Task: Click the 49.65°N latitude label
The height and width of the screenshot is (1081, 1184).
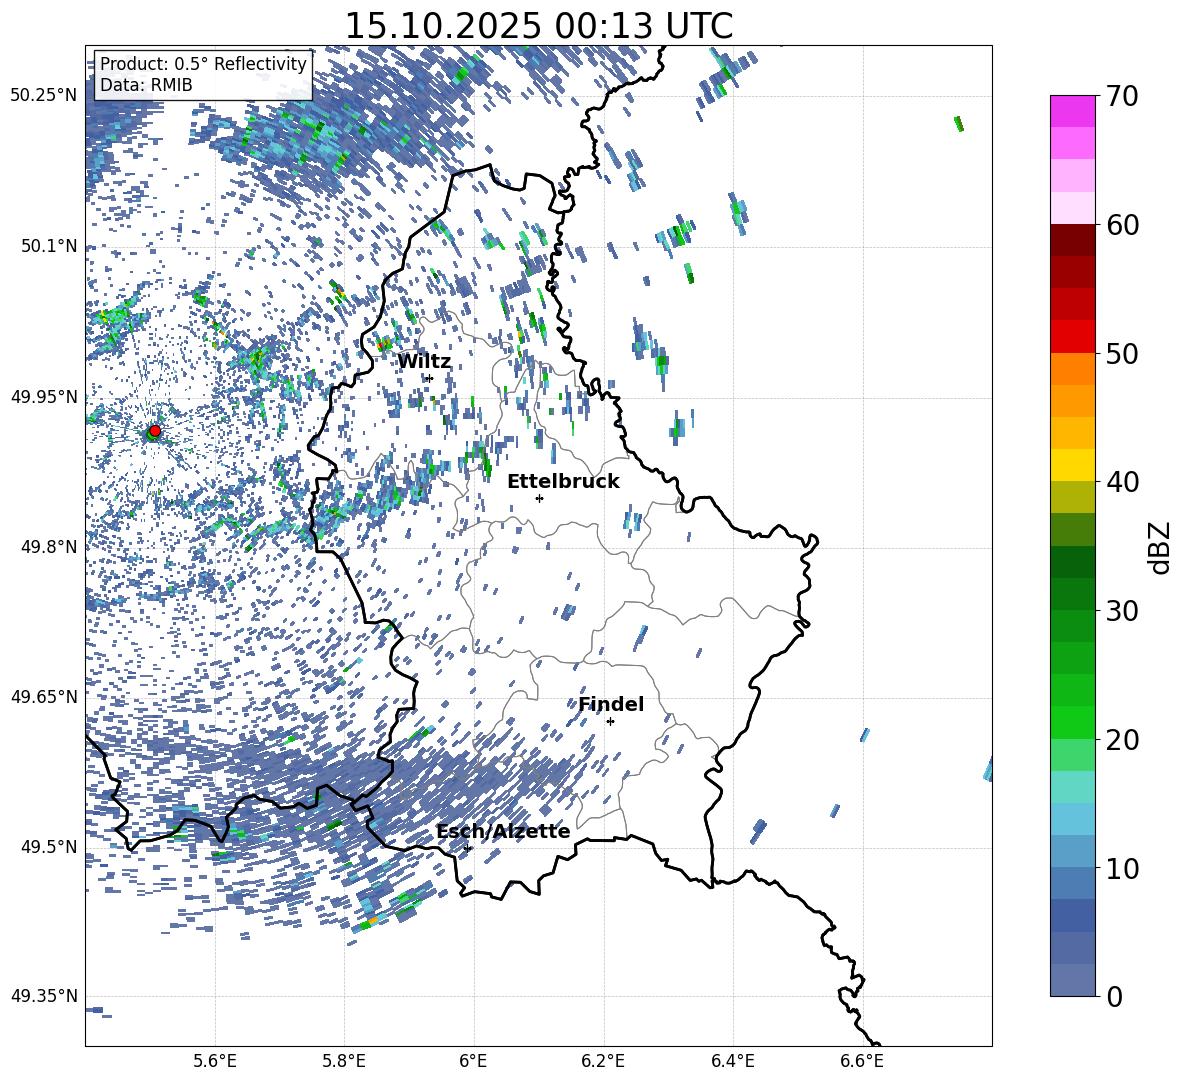Action: point(44,696)
